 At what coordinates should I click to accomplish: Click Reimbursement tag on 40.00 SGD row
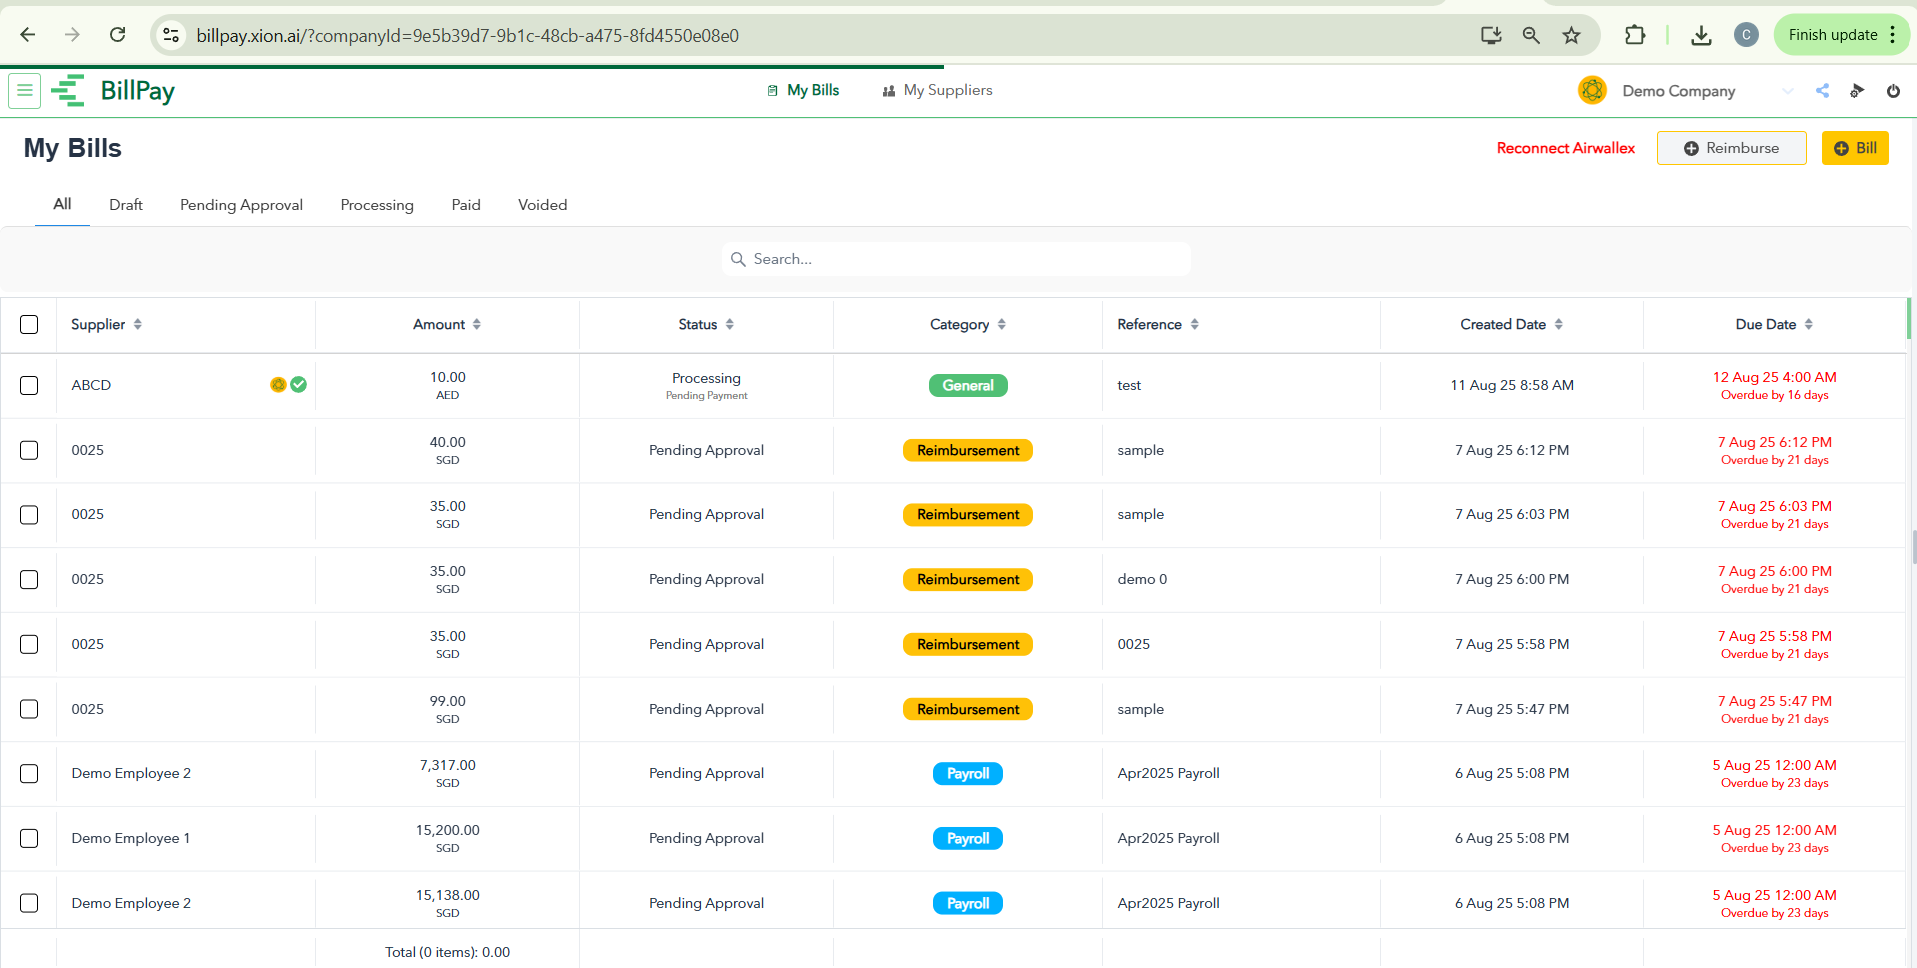pos(968,450)
